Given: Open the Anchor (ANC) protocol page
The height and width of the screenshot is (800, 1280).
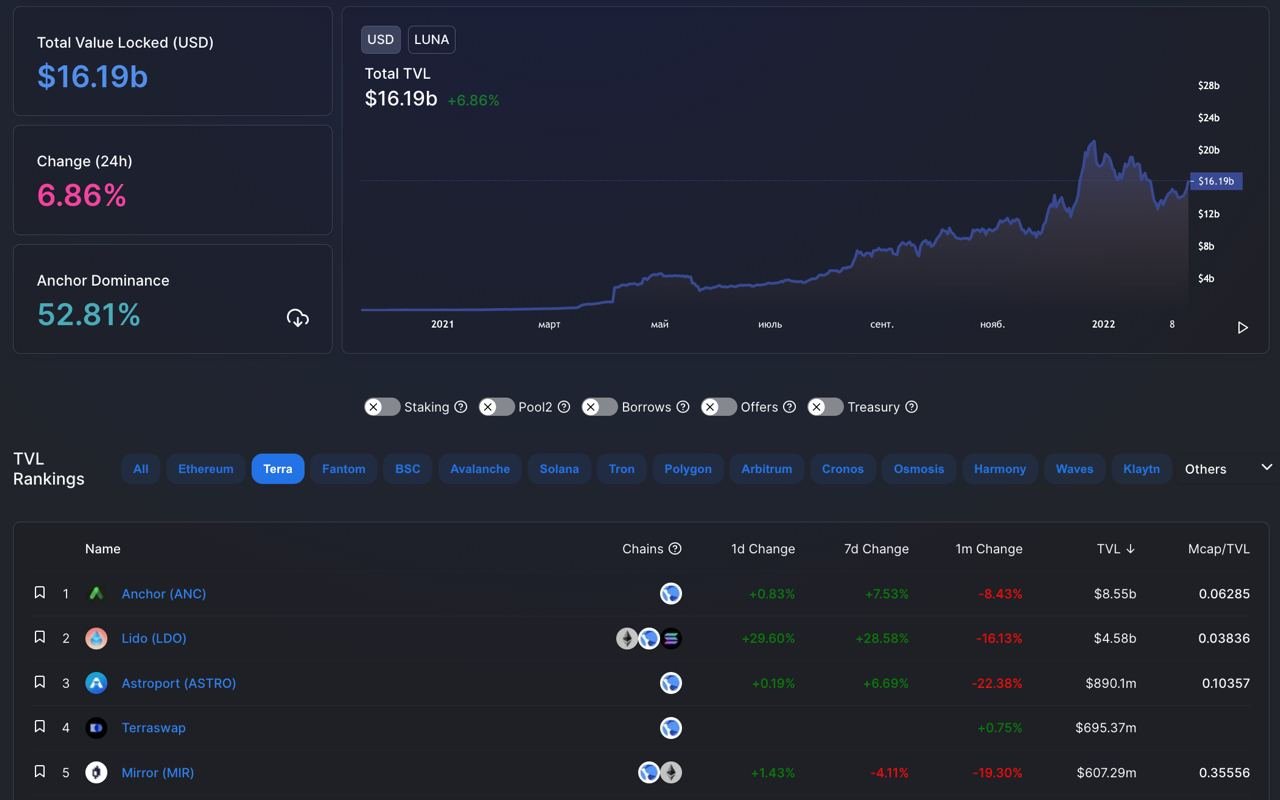Looking at the screenshot, I should (x=164, y=594).
